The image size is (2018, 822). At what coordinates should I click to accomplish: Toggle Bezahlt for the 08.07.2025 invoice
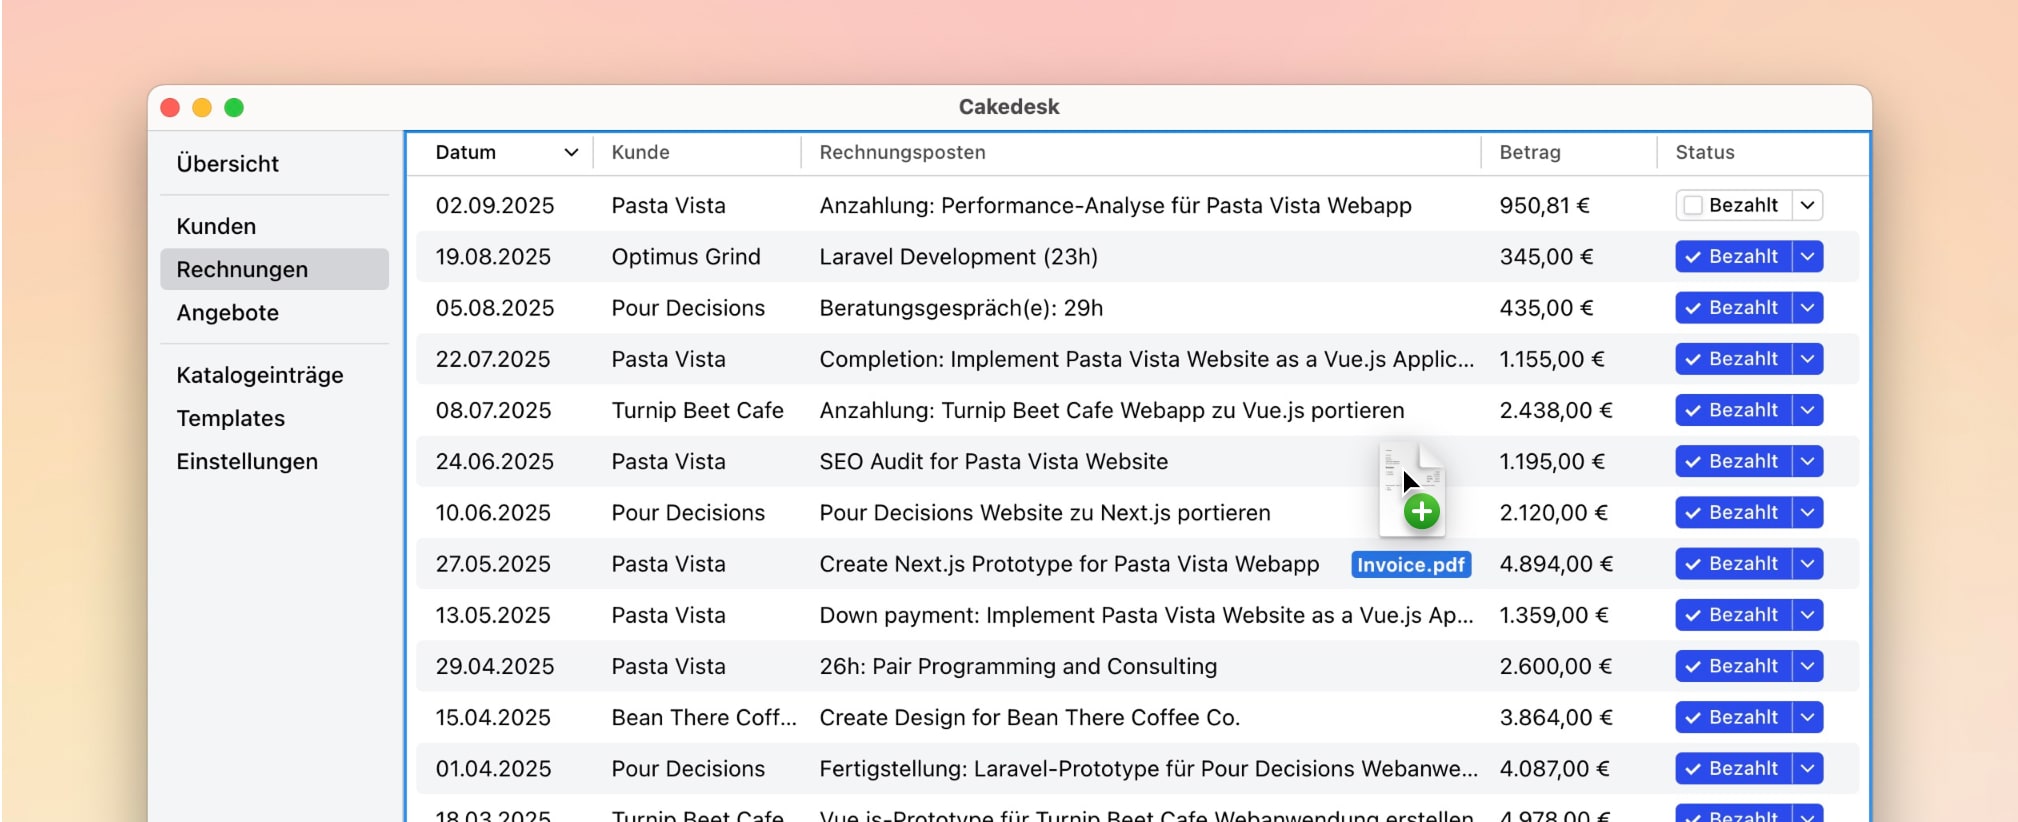tap(1733, 410)
